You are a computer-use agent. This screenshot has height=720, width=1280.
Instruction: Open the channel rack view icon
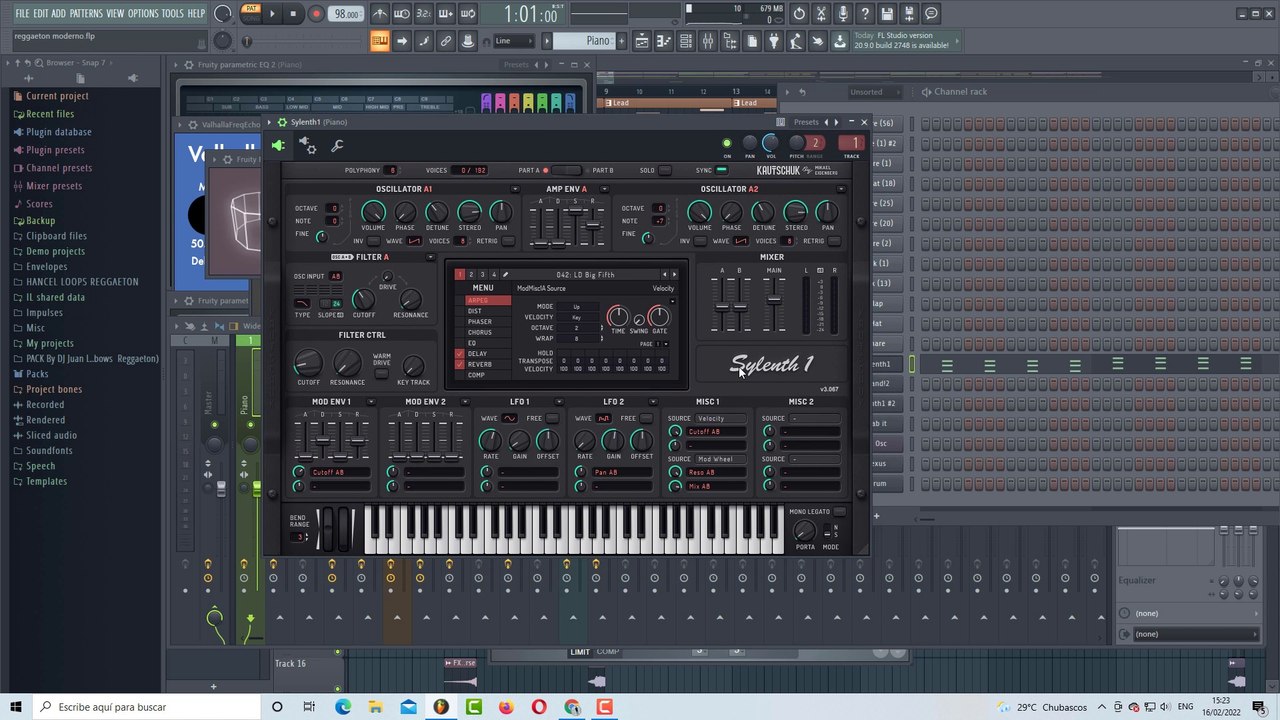pyautogui.click(x=686, y=41)
